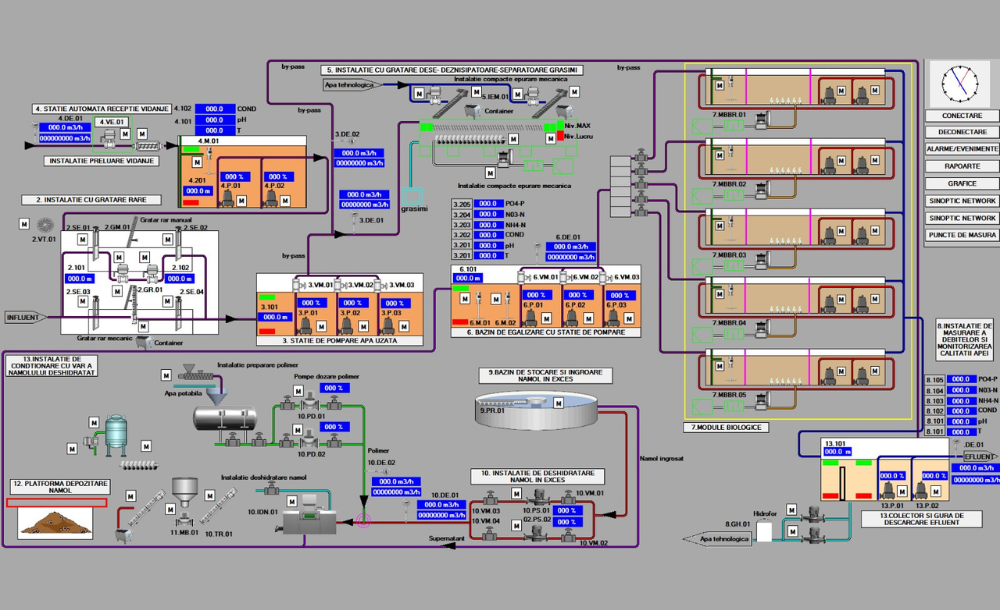Click the INFLUENT inlet arrow label
The width and height of the screenshot is (1000, 610).
click(24, 317)
